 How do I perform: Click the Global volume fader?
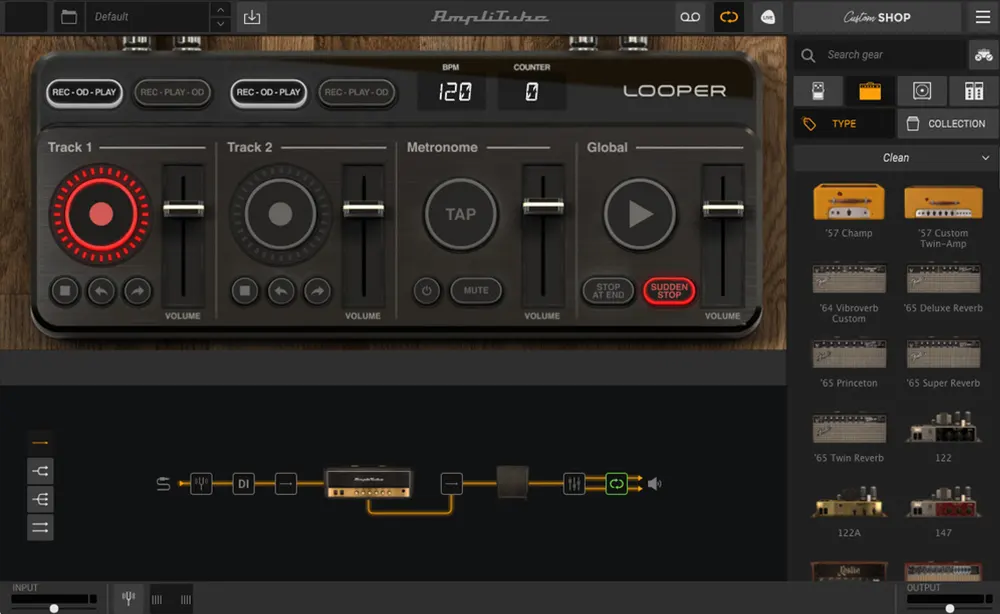point(723,208)
